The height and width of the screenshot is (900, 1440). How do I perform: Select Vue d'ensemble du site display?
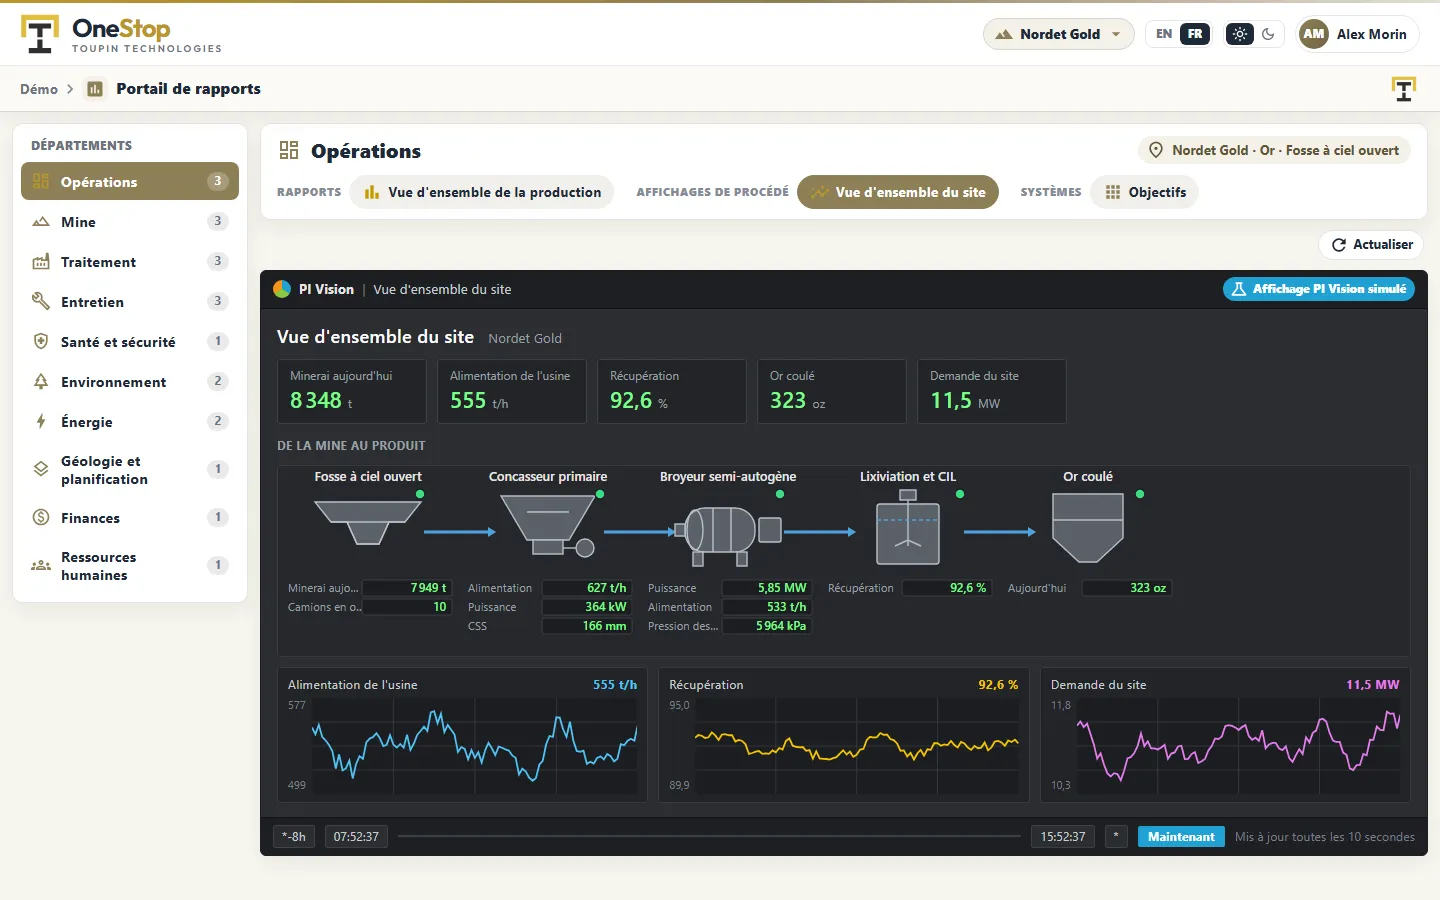click(x=898, y=192)
